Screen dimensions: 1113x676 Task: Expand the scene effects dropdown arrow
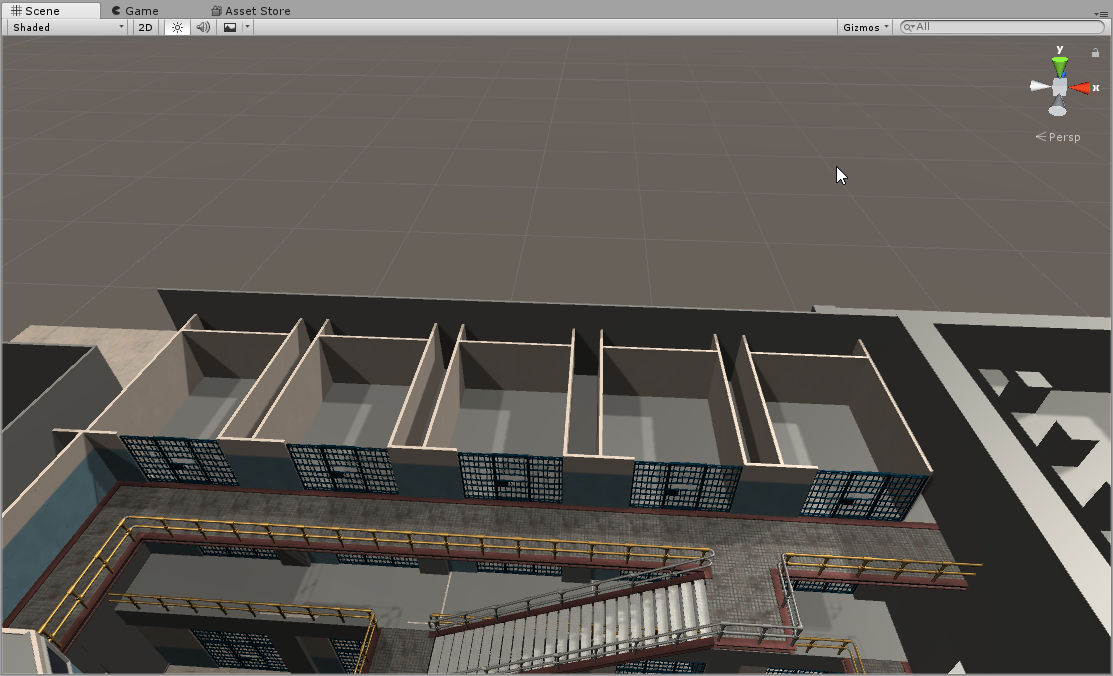click(247, 27)
